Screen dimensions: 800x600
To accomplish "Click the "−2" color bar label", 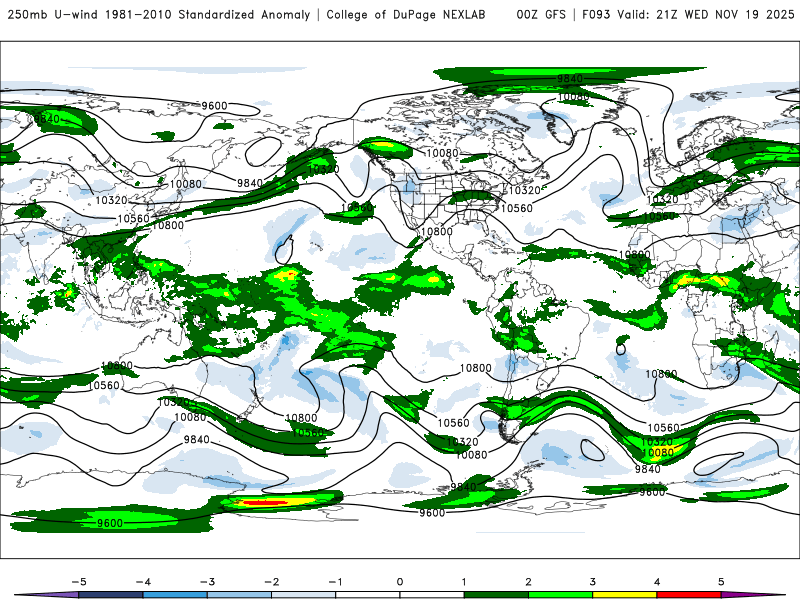I will coord(271,582).
